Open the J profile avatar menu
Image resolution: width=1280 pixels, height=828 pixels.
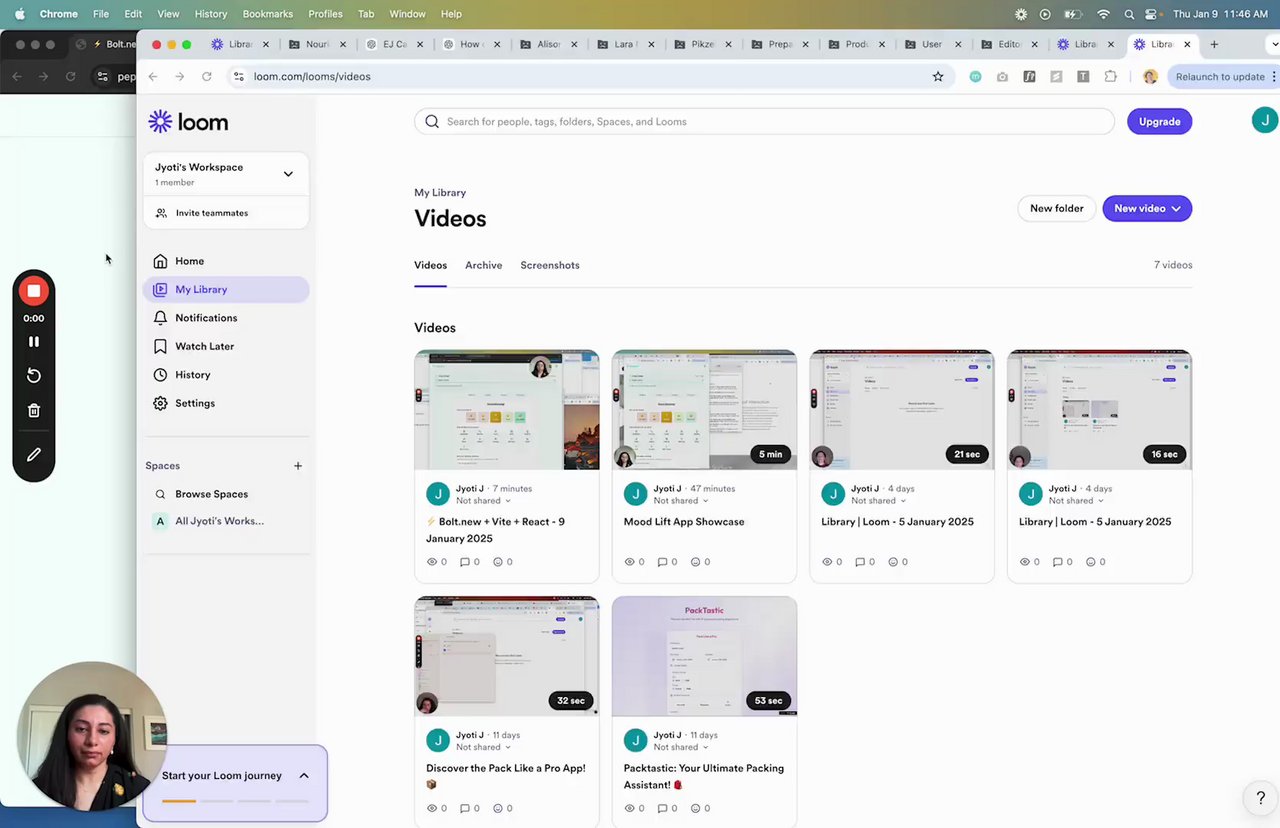[1265, 120]
